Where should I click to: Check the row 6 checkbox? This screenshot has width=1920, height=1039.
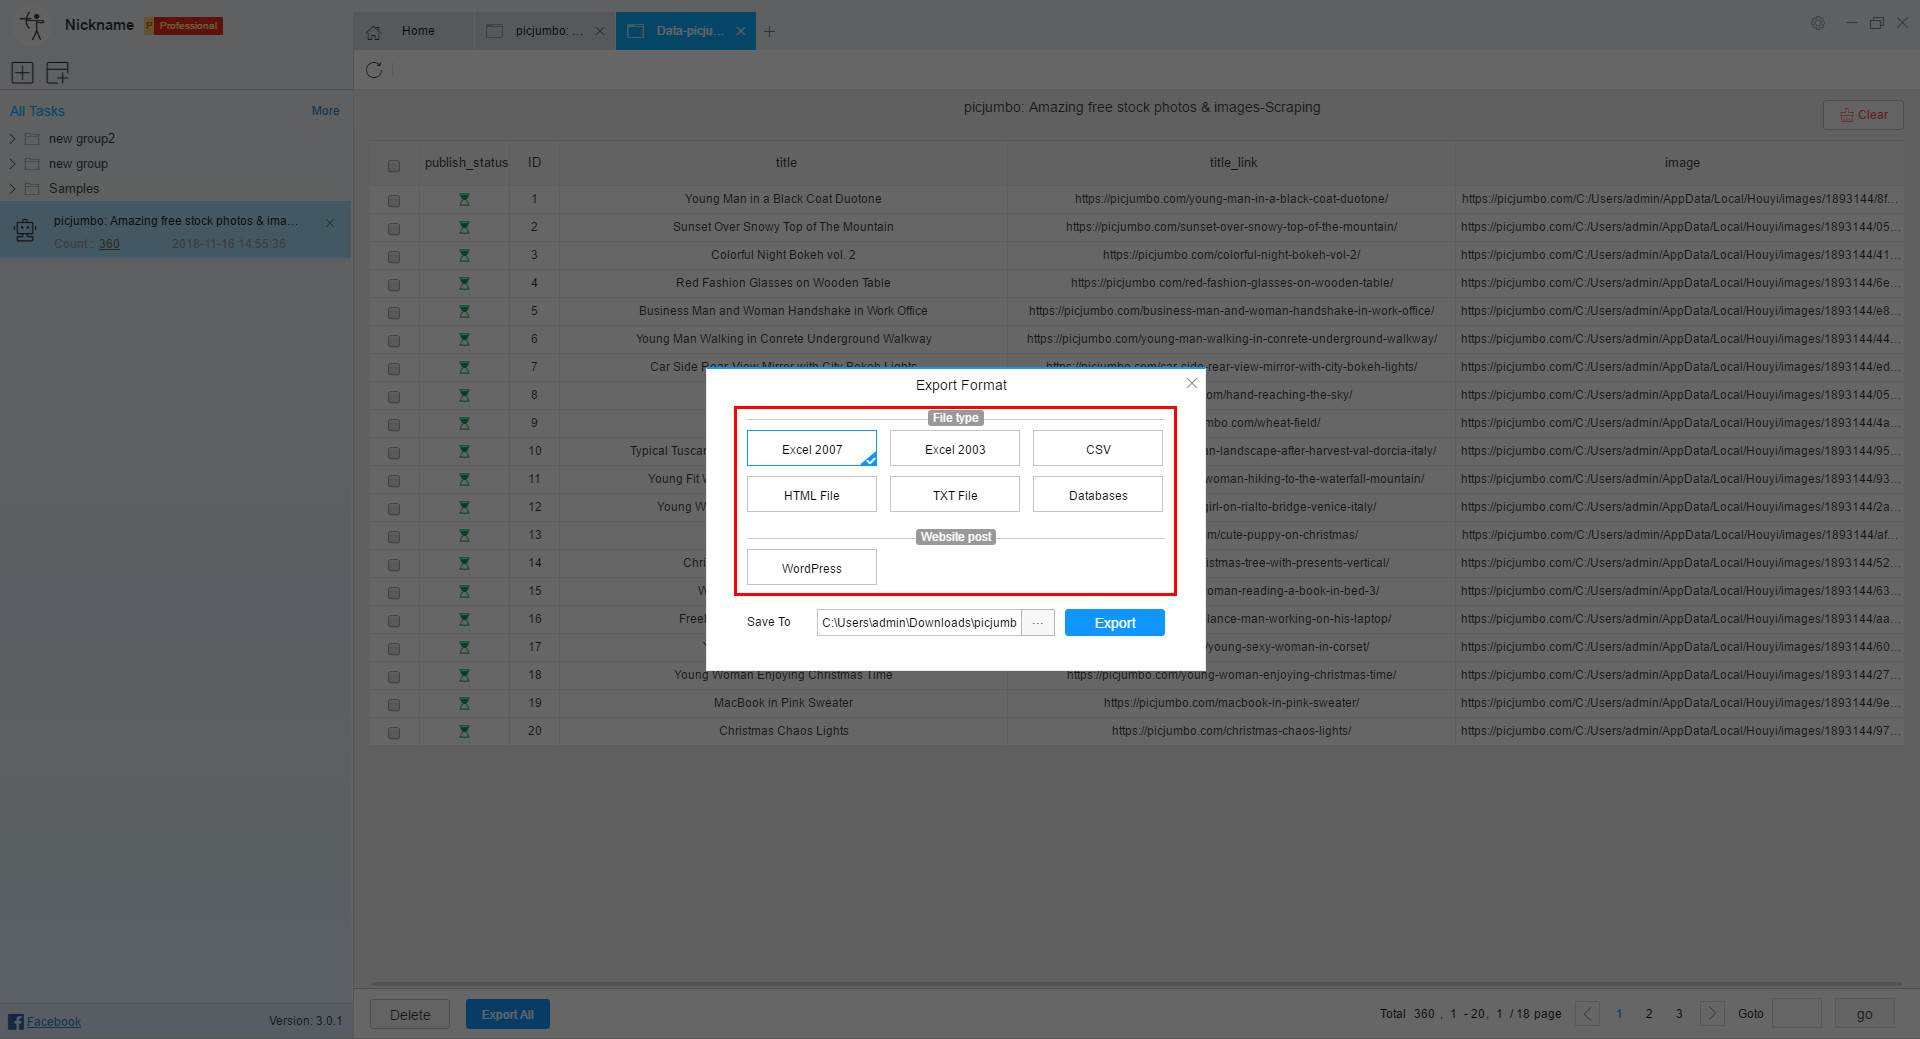tap(394, 341)
